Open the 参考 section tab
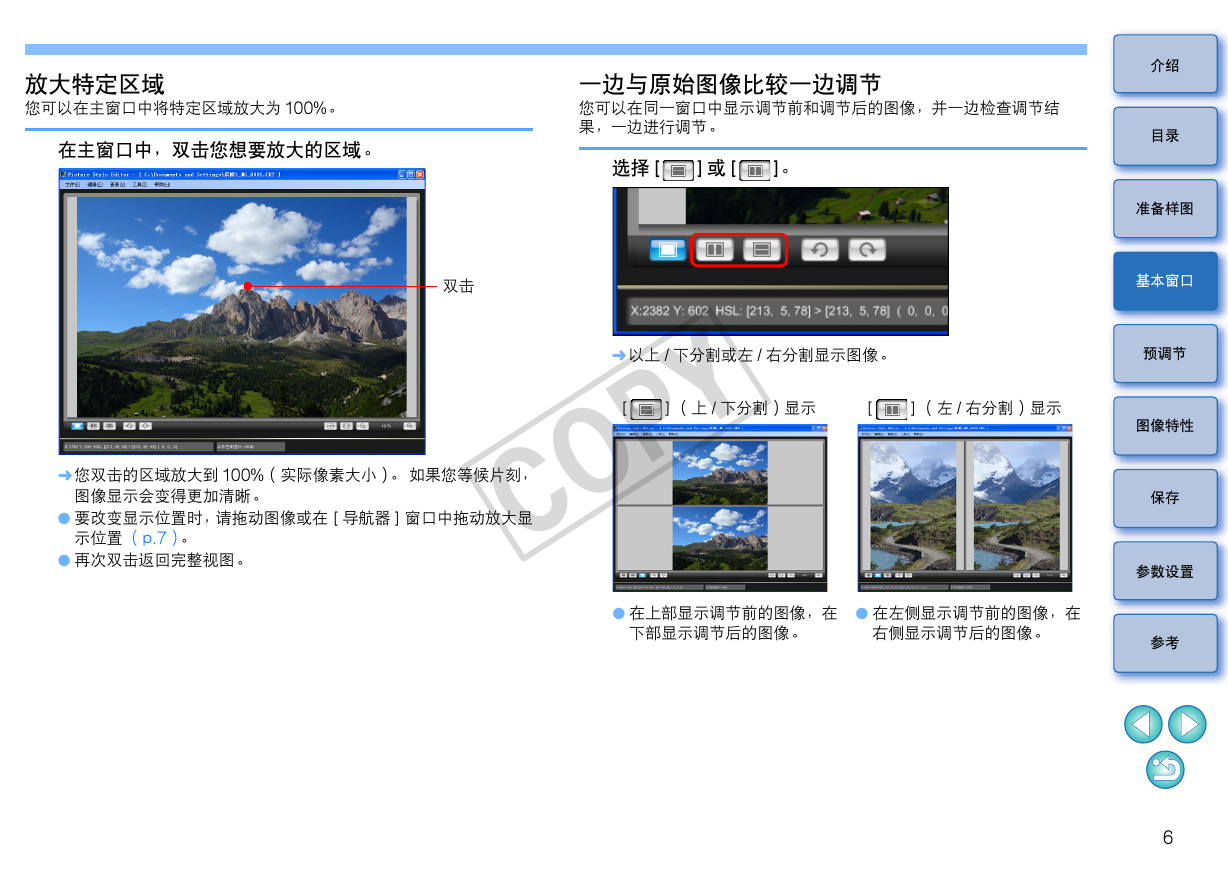This screenshot has height=869, width=1228. tap(1165, 643)
